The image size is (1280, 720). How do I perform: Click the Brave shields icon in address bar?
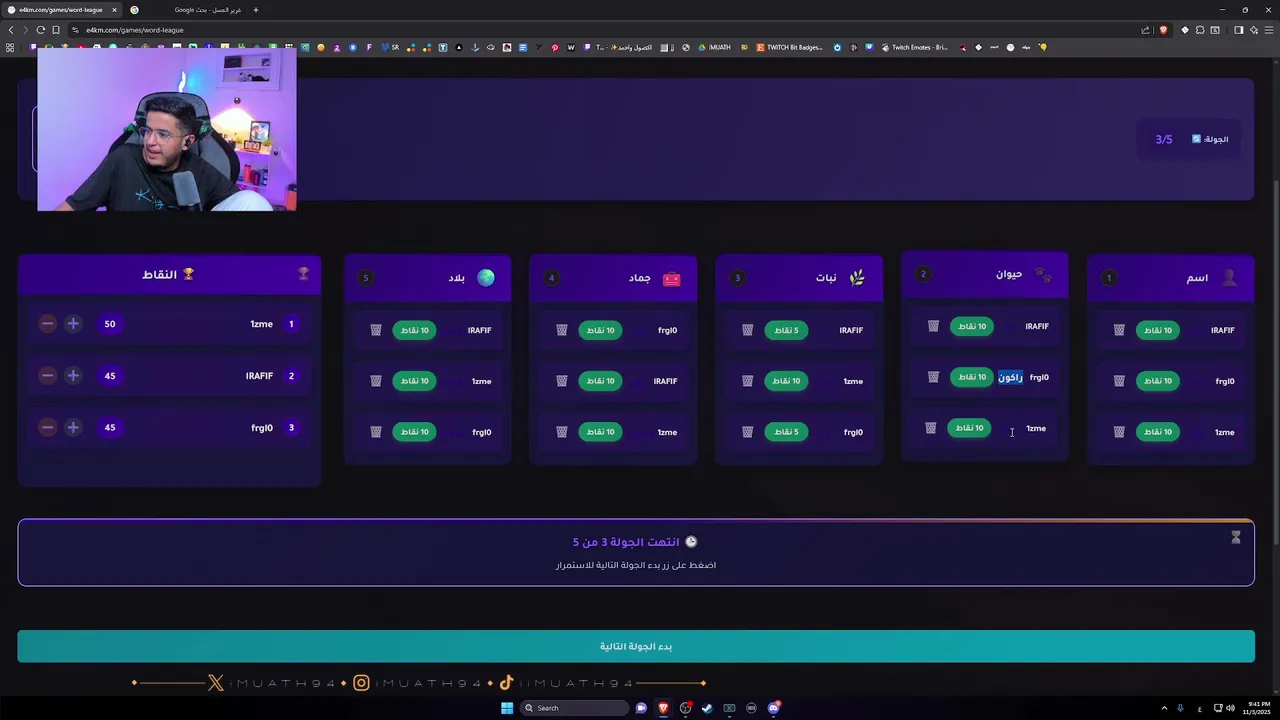pyautogui.click(x=1163, y=30)
